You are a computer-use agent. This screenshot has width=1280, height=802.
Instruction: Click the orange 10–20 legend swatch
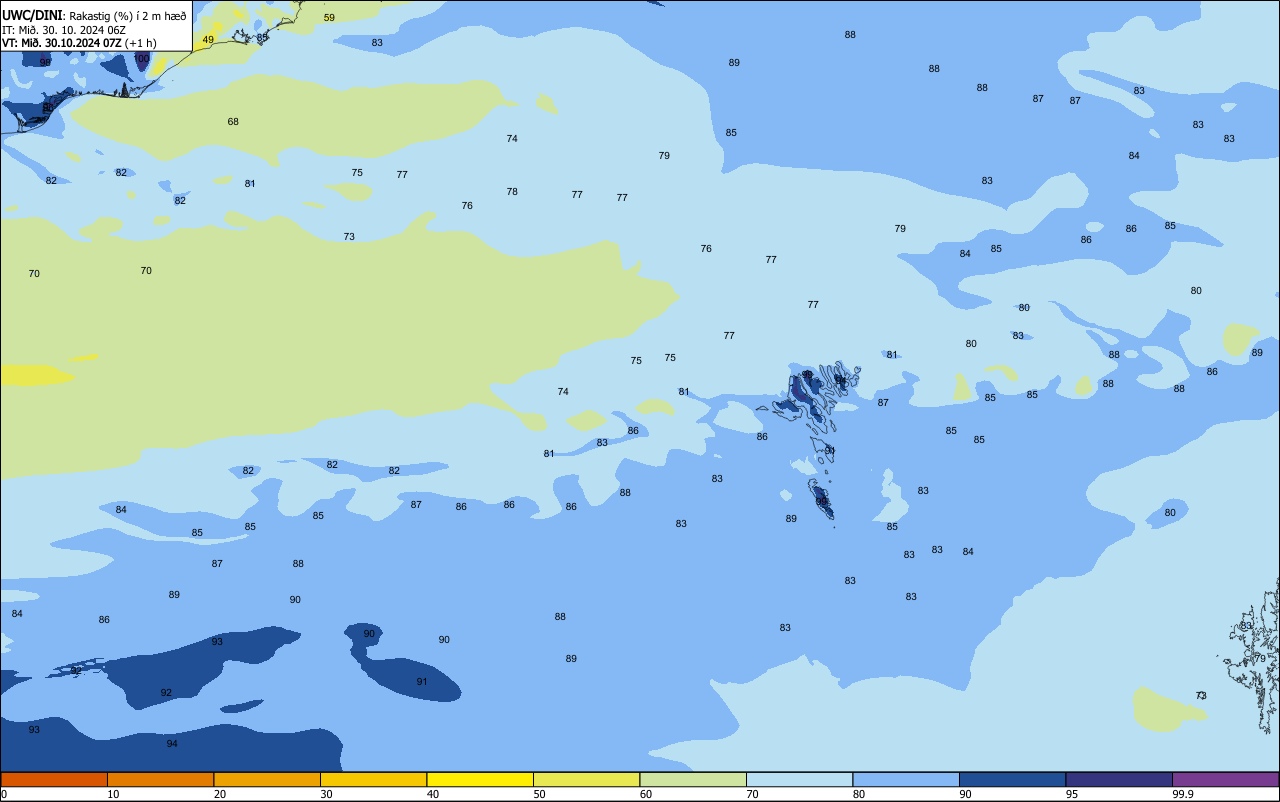(160, 779)
